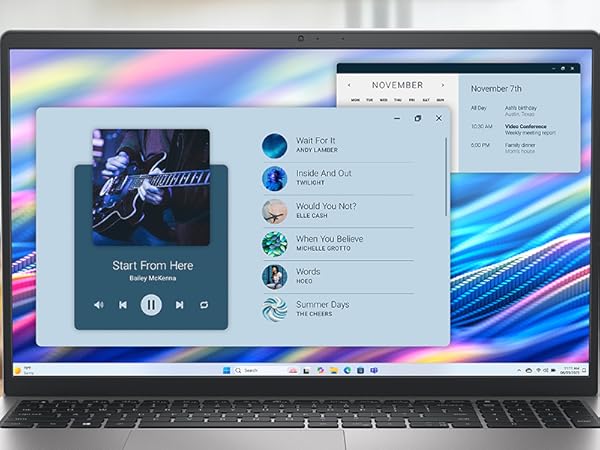The width and height of the screenshot is (600, 450).
Task: Minimize the calendar window
Action: tap(554, 68)
